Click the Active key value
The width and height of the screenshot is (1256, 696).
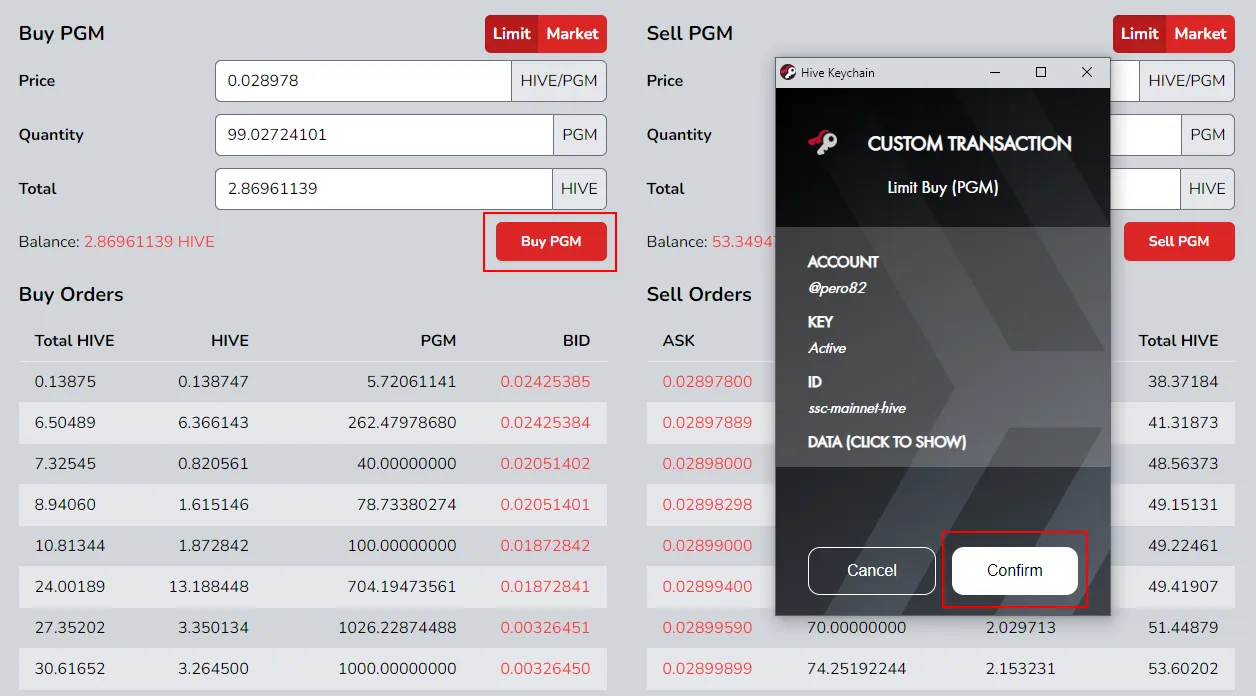coord(827,348)
